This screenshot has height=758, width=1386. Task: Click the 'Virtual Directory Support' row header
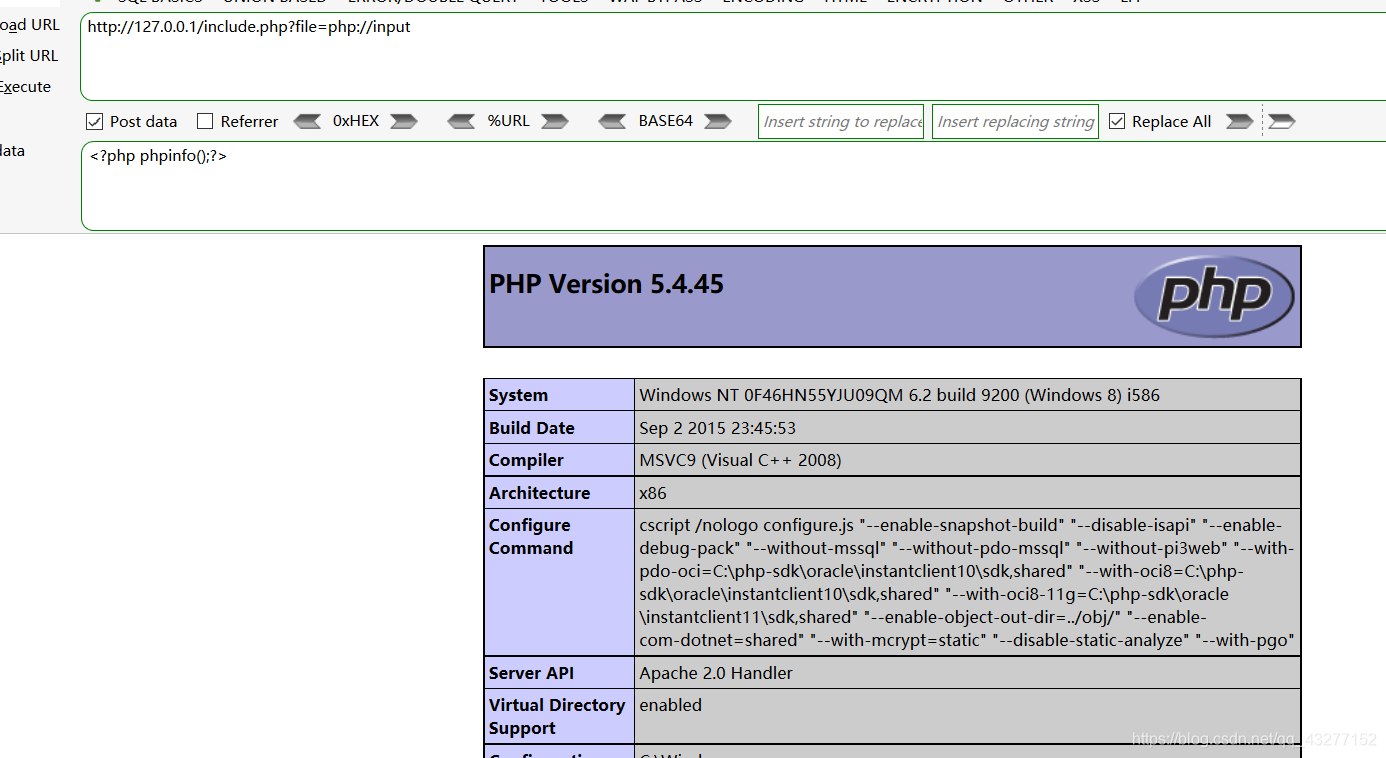point(559,716)
